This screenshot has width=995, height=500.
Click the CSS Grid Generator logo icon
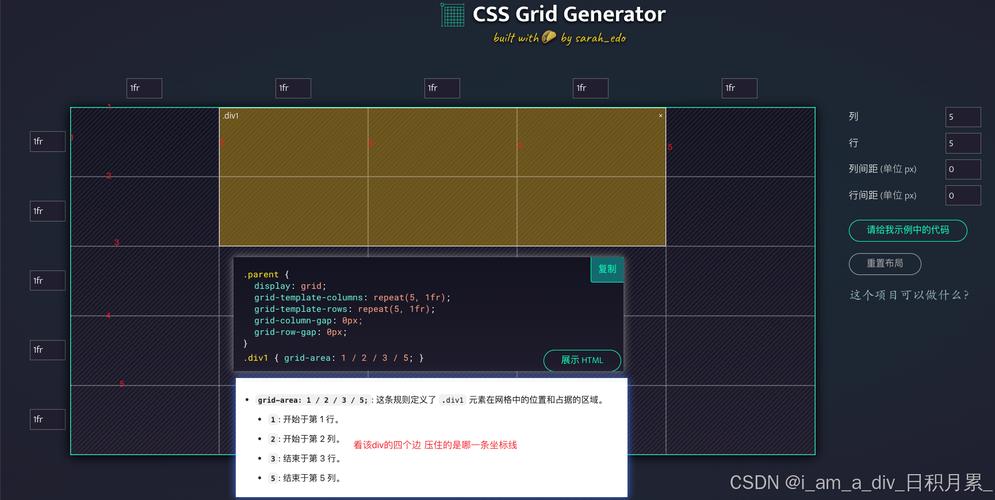452,15
